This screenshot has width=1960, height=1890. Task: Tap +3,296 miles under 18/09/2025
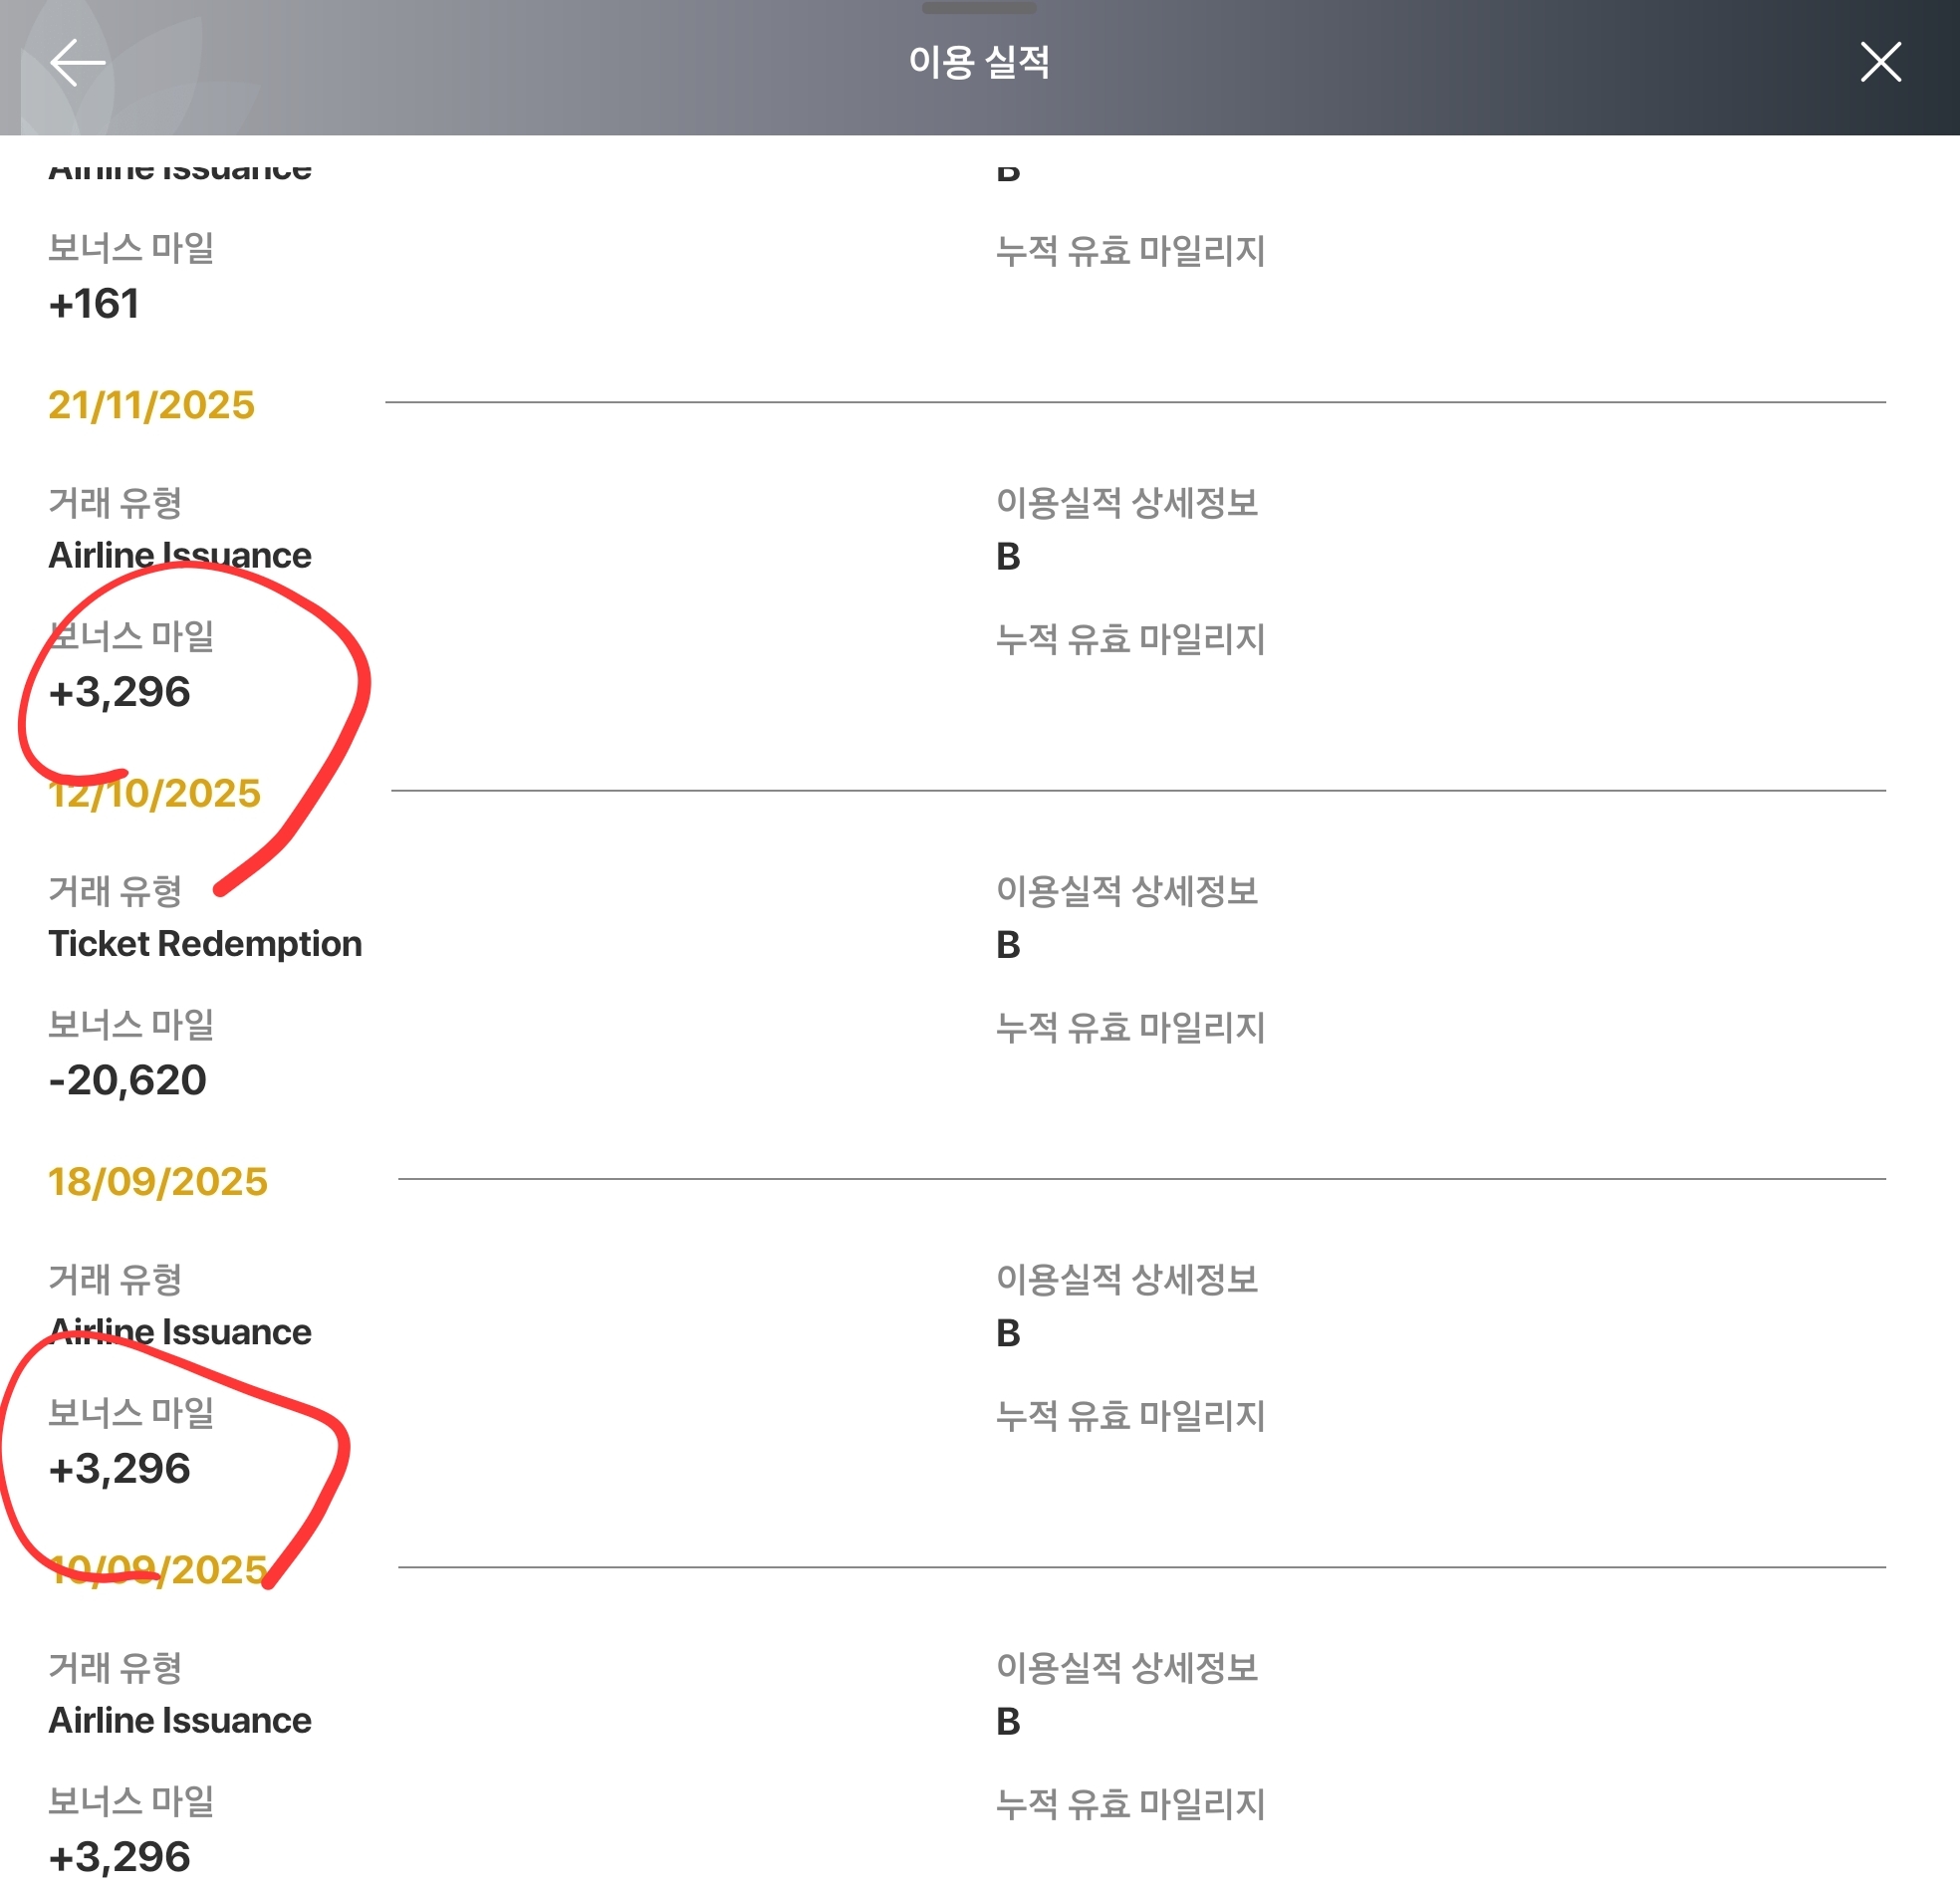pos(120,1468)
